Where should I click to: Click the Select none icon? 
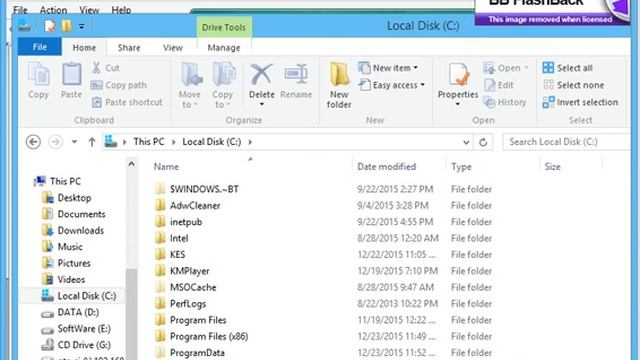click(x=548, y=85)
